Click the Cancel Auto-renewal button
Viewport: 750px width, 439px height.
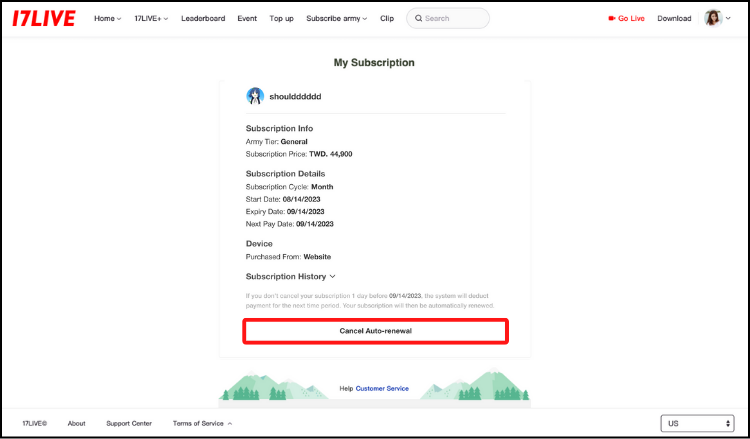tap(376, 331)
